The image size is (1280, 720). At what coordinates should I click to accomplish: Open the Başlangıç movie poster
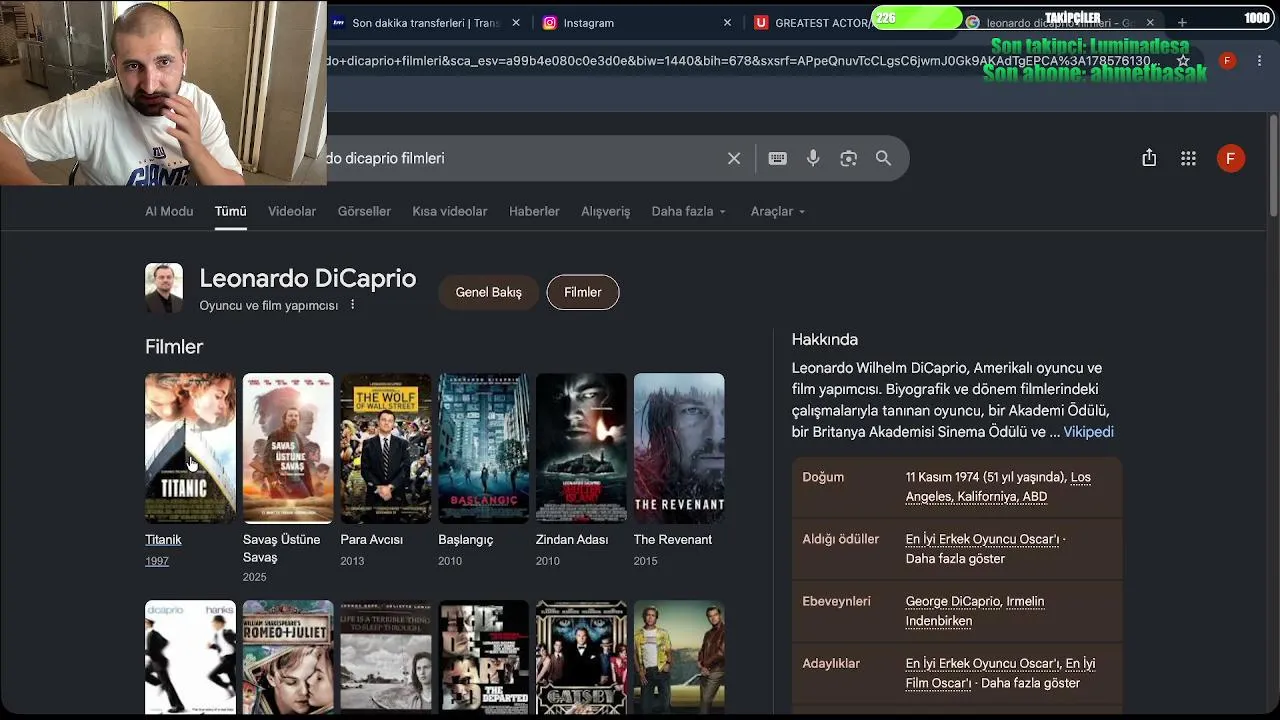[483, 448]
